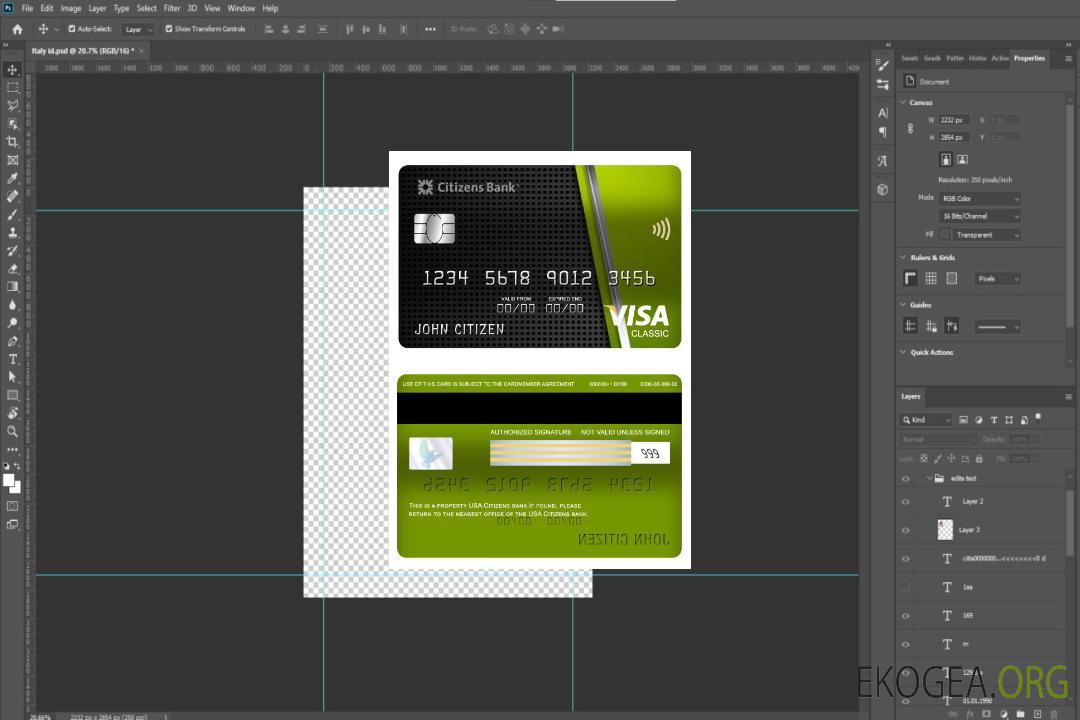Viewport: 1080px width, 720px height.
Task: Hide the '169' text layer
Action: click(906, 616)
